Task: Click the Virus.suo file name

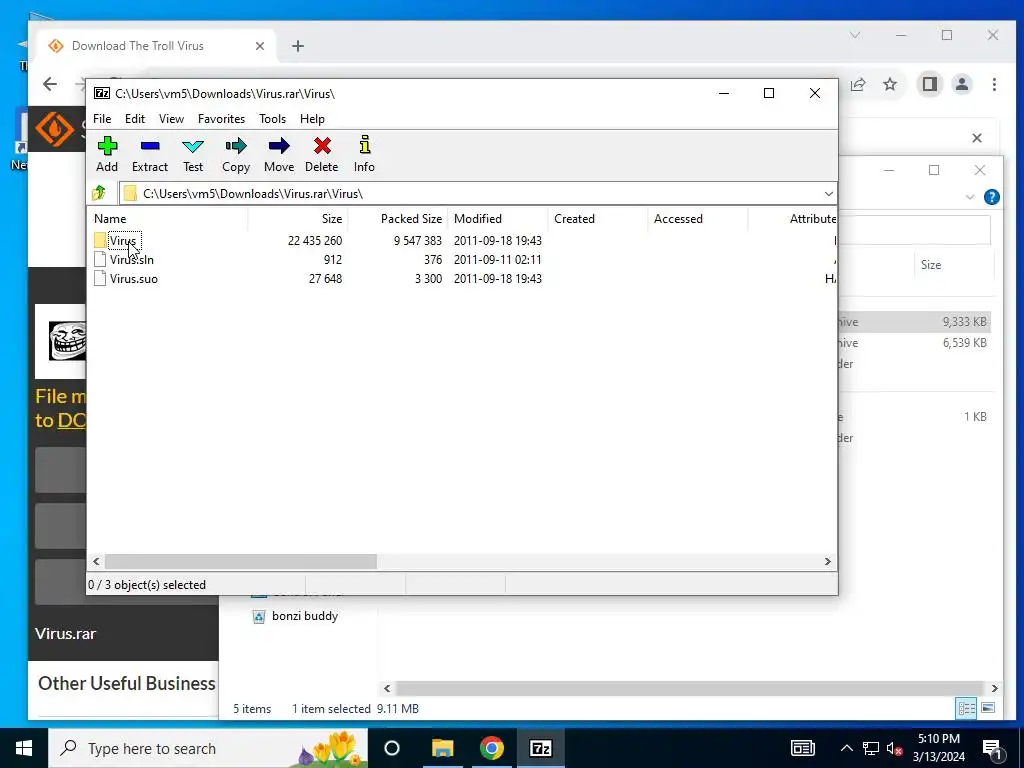Action: click(134, 278)
